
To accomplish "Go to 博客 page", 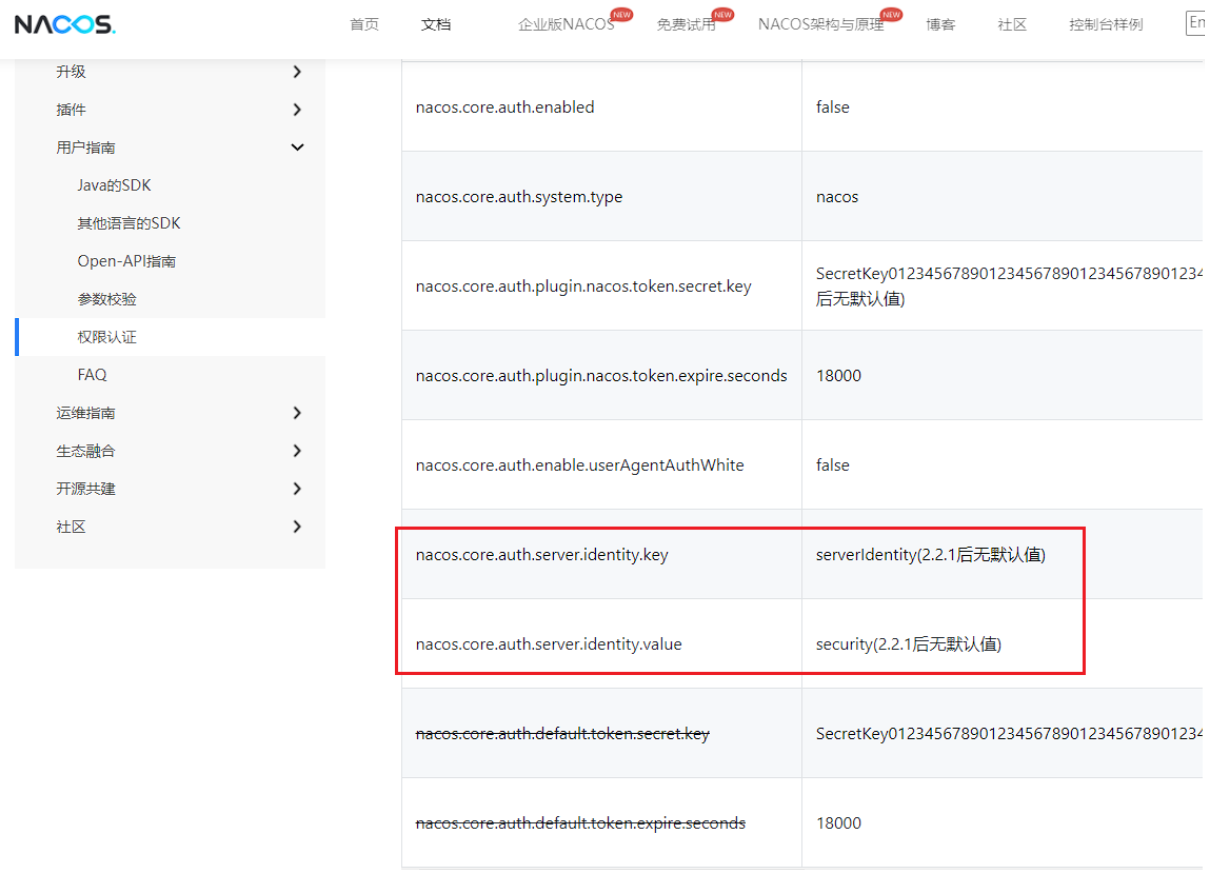I will [x=940, y=25].
